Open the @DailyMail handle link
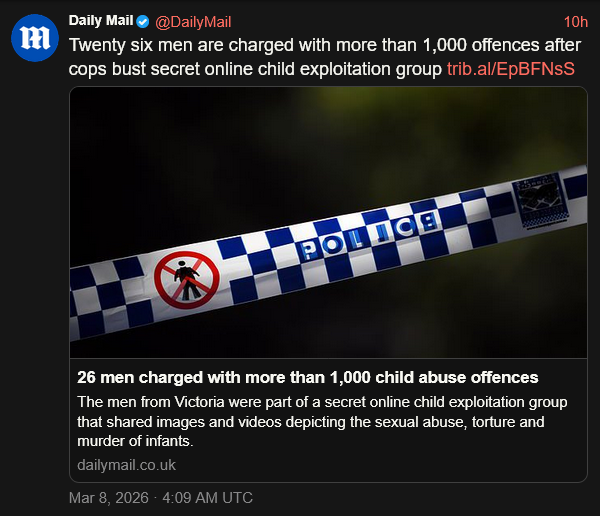Image resolution: width=600 pixels, height=516 pixels. point(193,22)
